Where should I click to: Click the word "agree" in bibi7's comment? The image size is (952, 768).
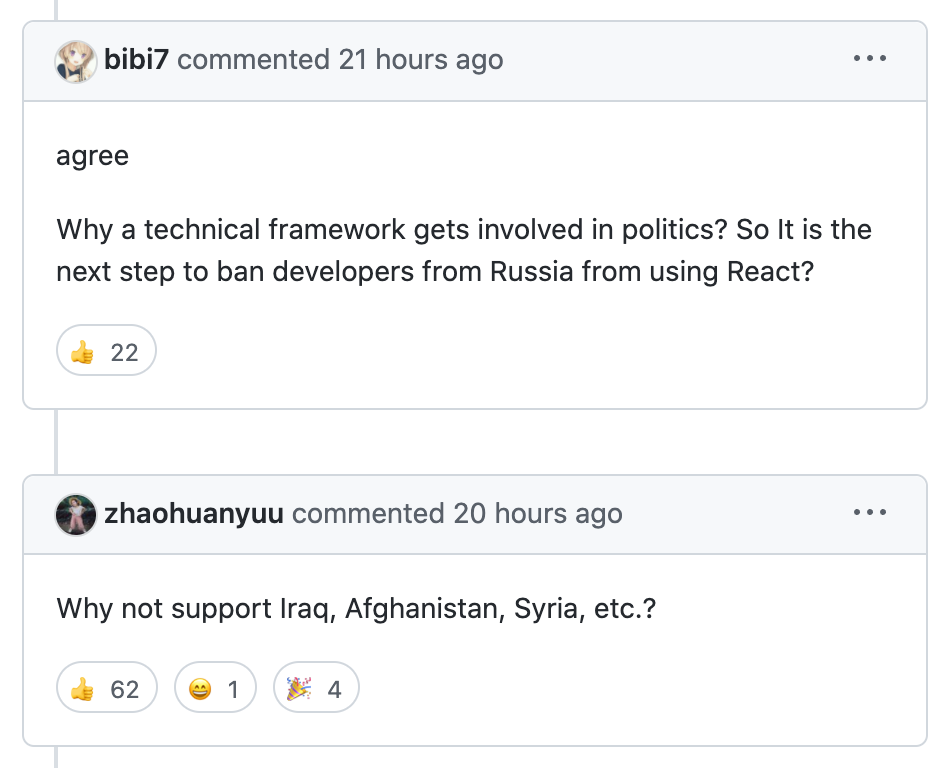(x=92, y=157)
